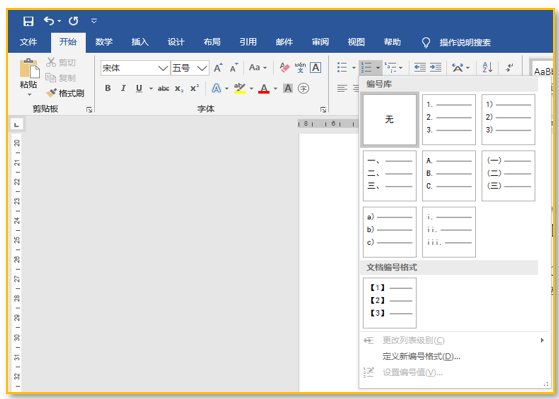Click the multilevel list icon
The image size is (559, 399).
391,67
